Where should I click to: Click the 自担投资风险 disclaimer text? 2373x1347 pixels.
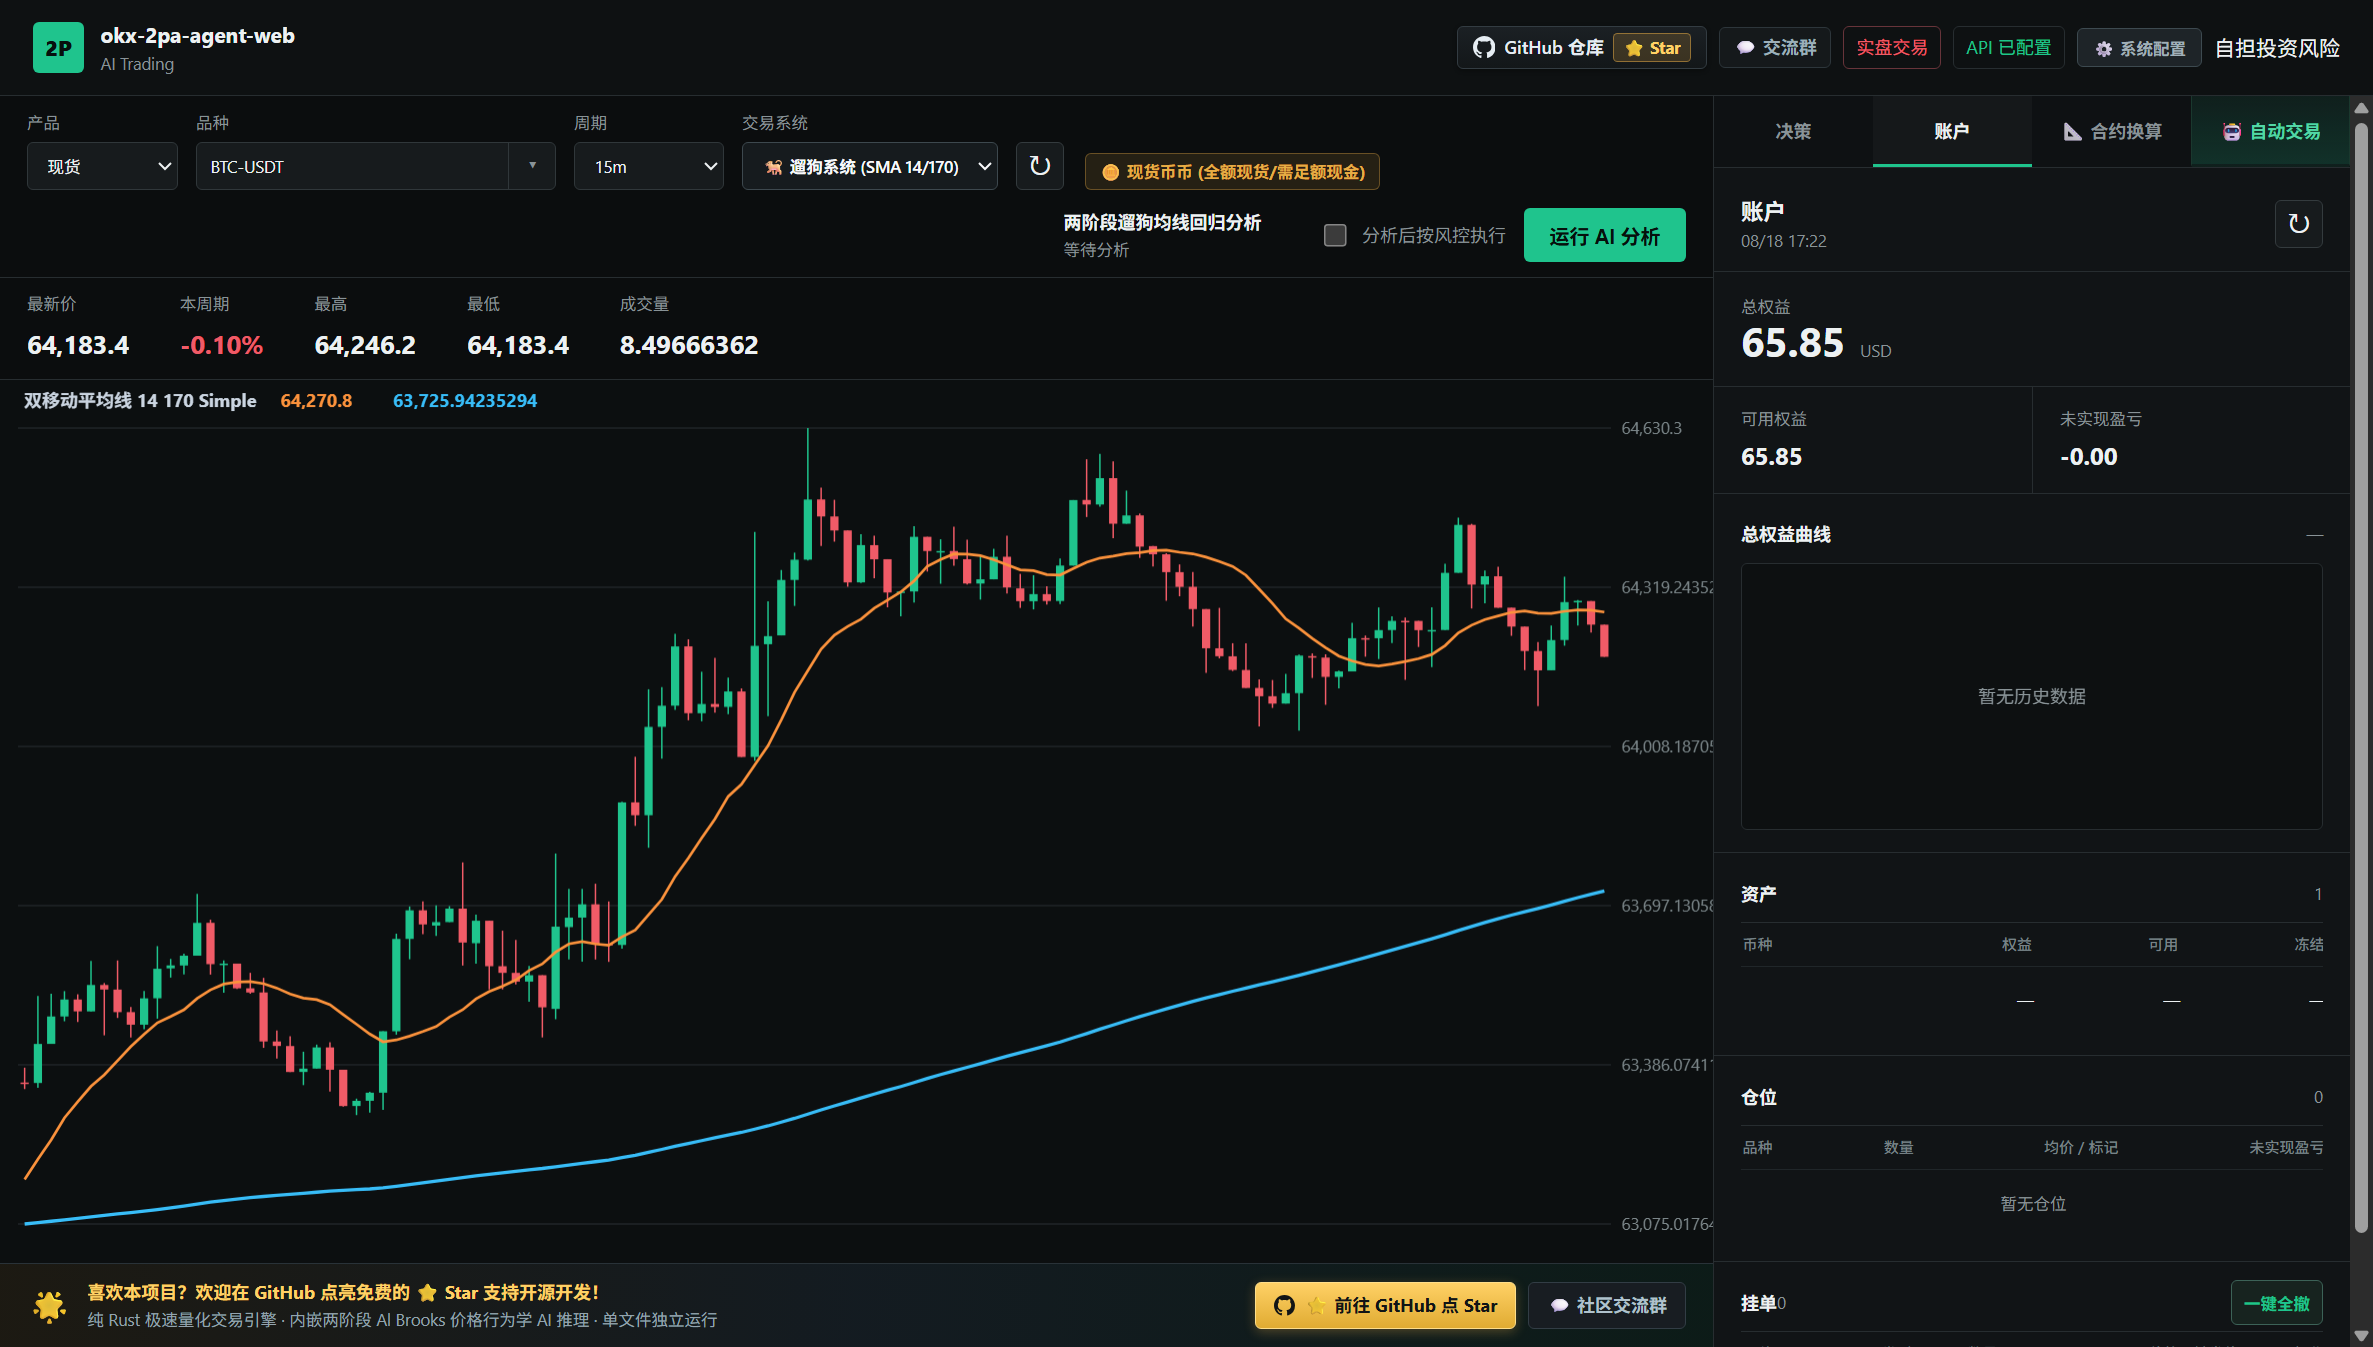coord(2277,48)
